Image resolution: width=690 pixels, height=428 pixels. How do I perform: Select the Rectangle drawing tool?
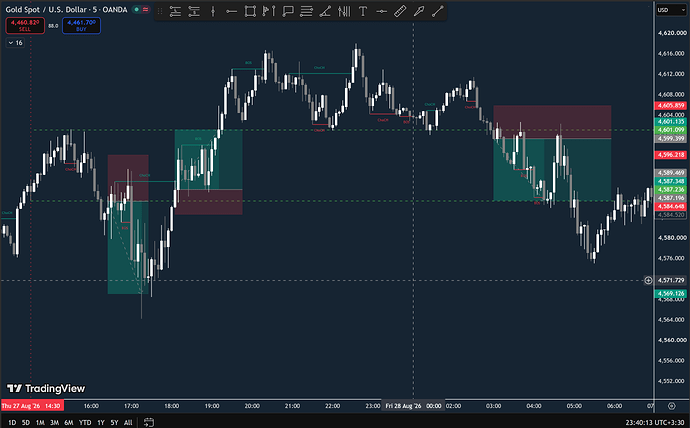[x=250, y=12]
